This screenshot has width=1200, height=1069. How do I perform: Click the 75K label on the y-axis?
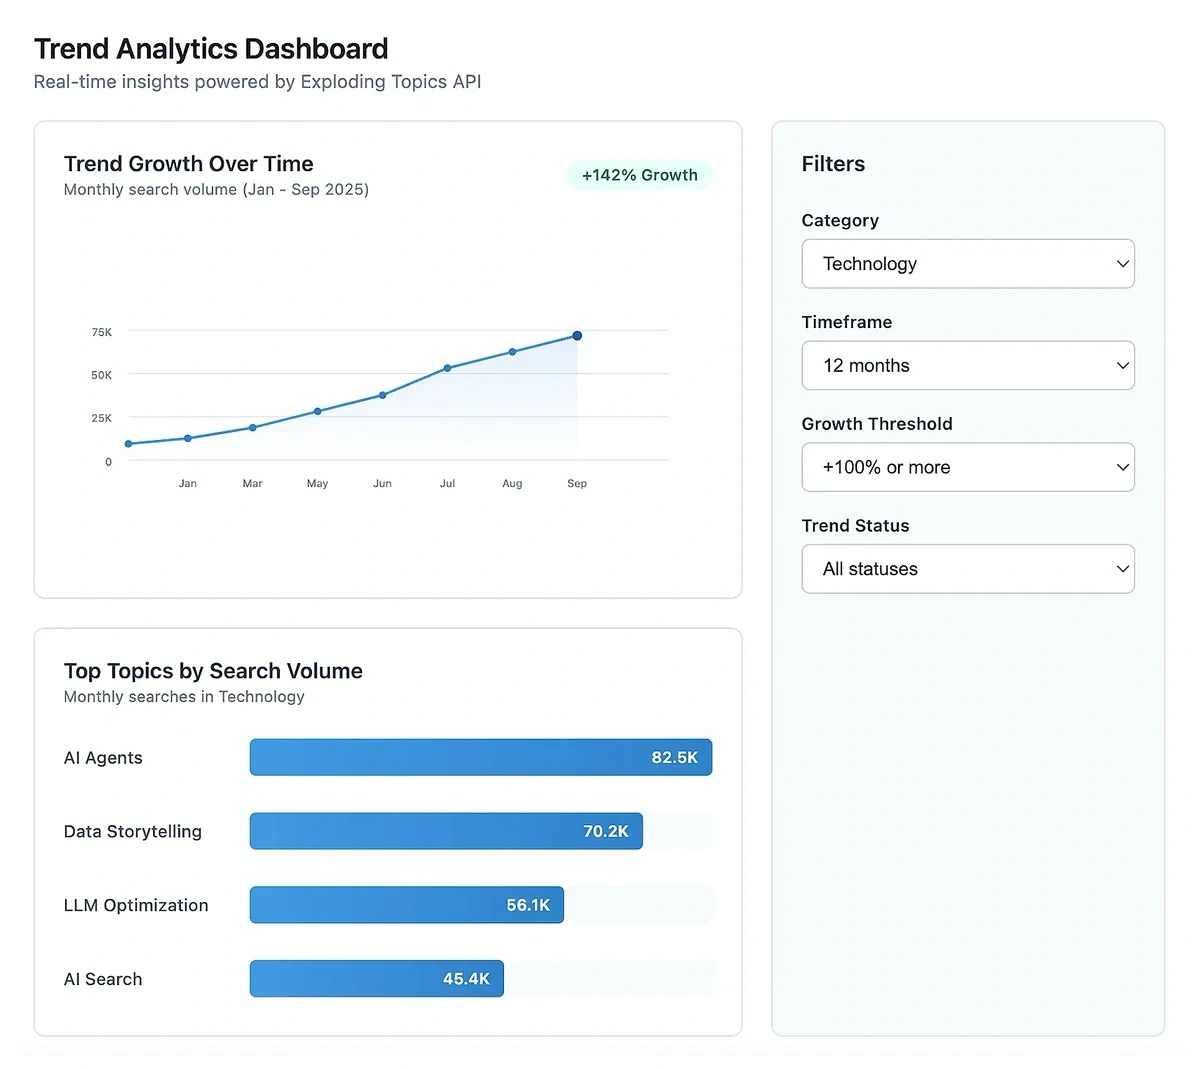[x=102, y=332]
